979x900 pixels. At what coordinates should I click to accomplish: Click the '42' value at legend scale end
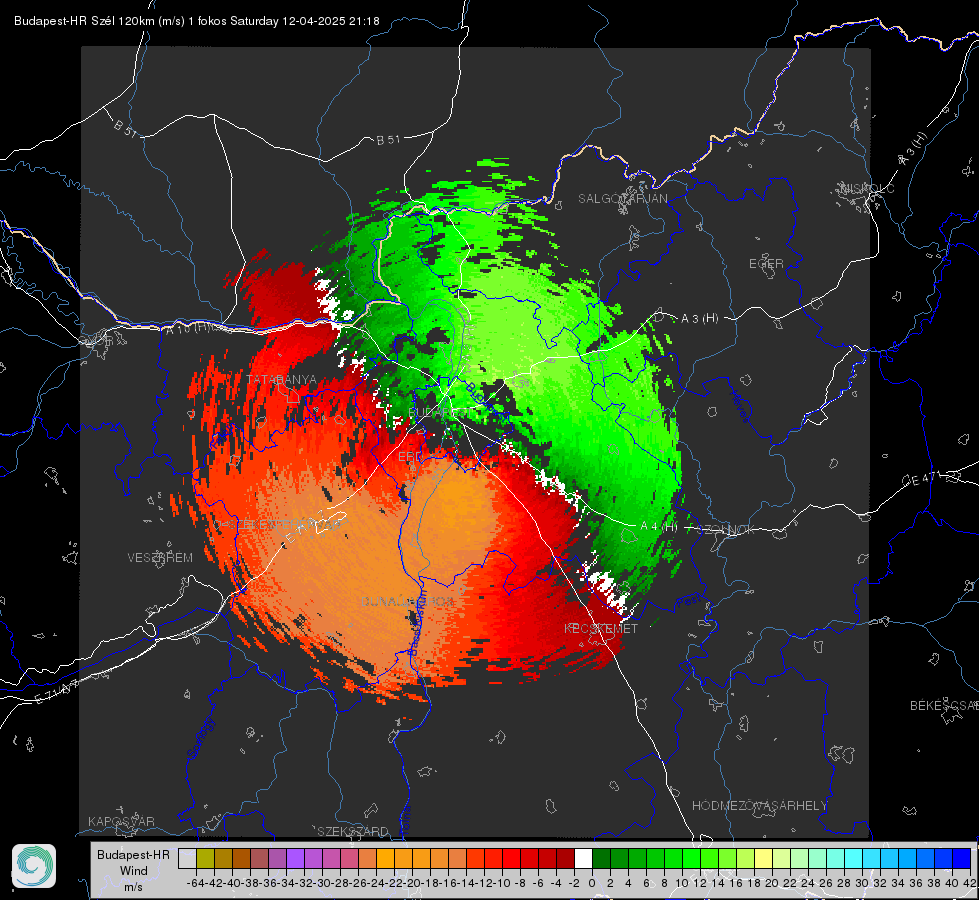click(969, 883)
